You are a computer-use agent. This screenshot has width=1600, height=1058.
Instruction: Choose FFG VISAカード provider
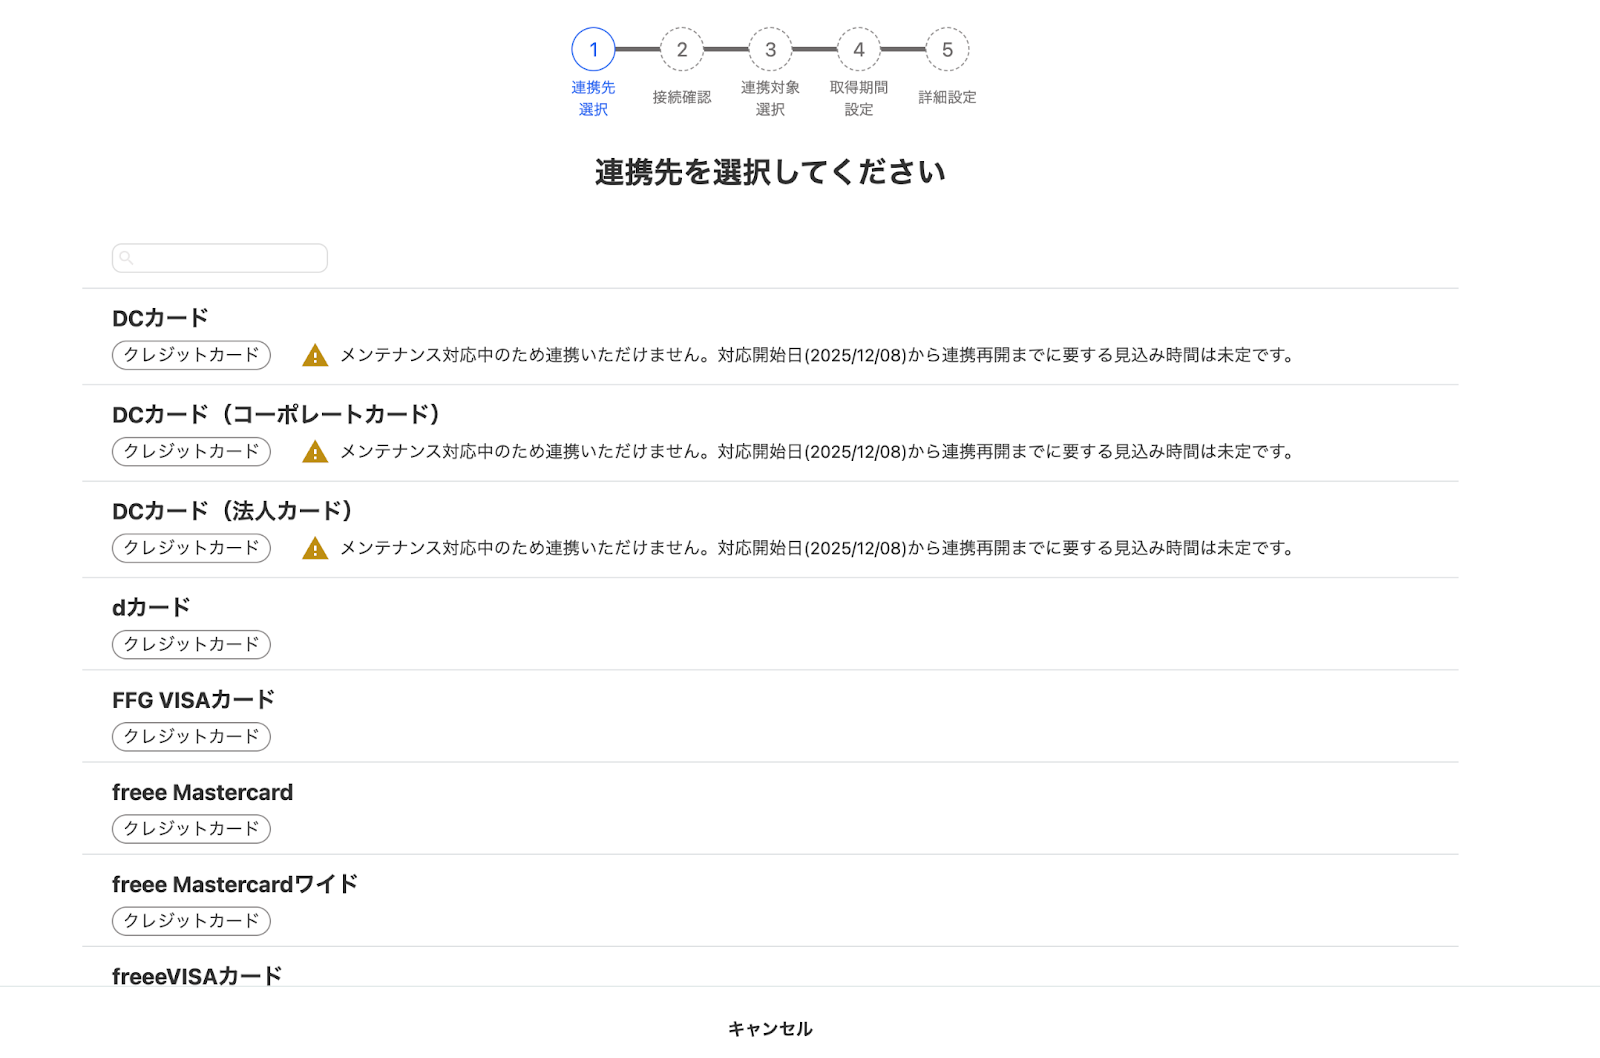[x=770, y=716]
